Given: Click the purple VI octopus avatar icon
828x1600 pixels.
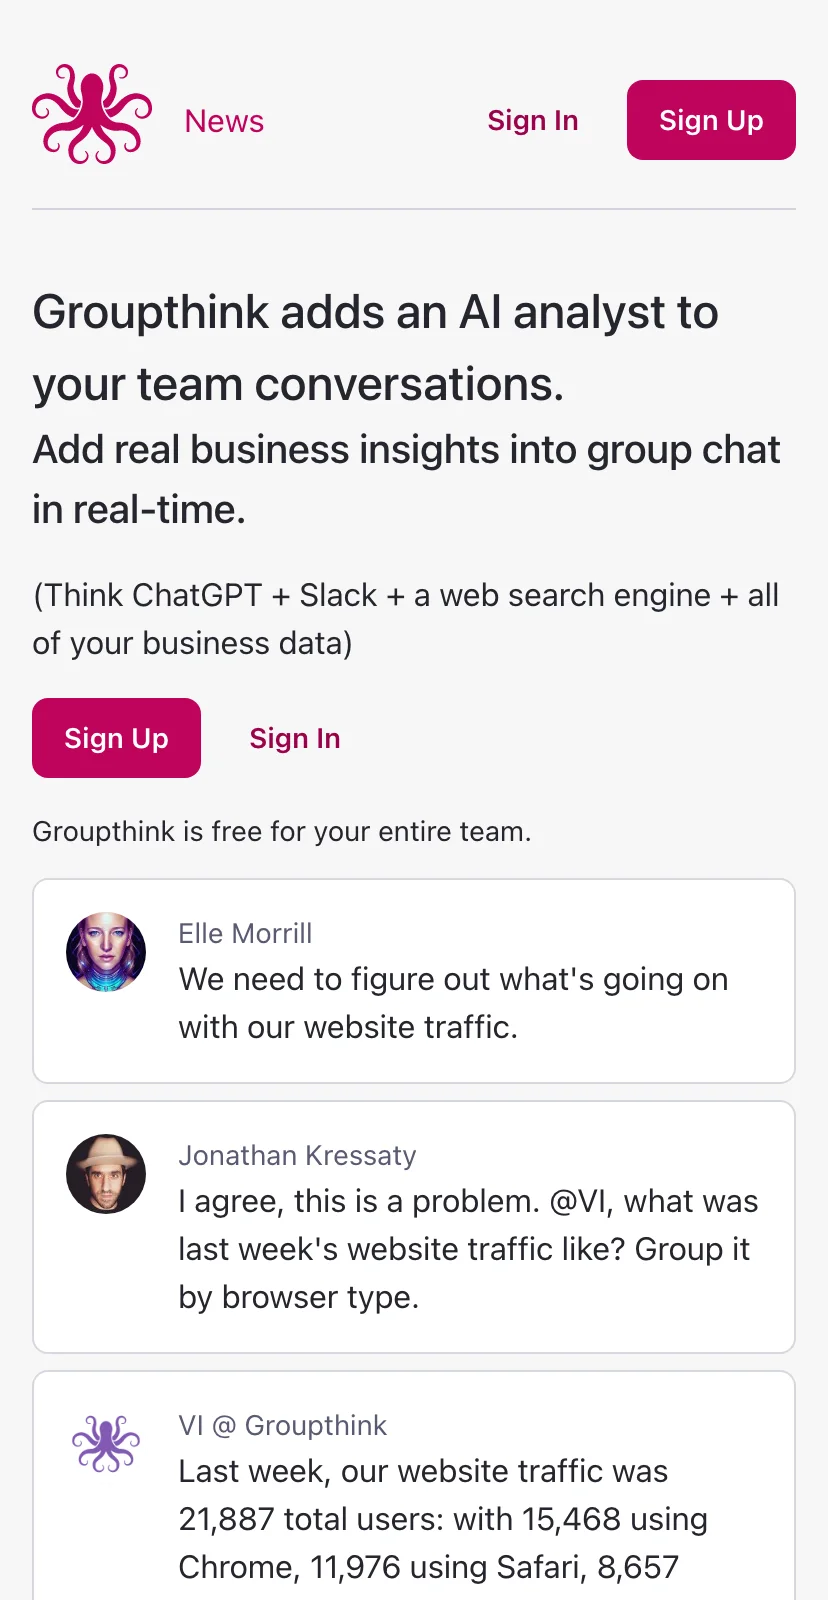Looking at the screenshot, I should [106, 1444].
